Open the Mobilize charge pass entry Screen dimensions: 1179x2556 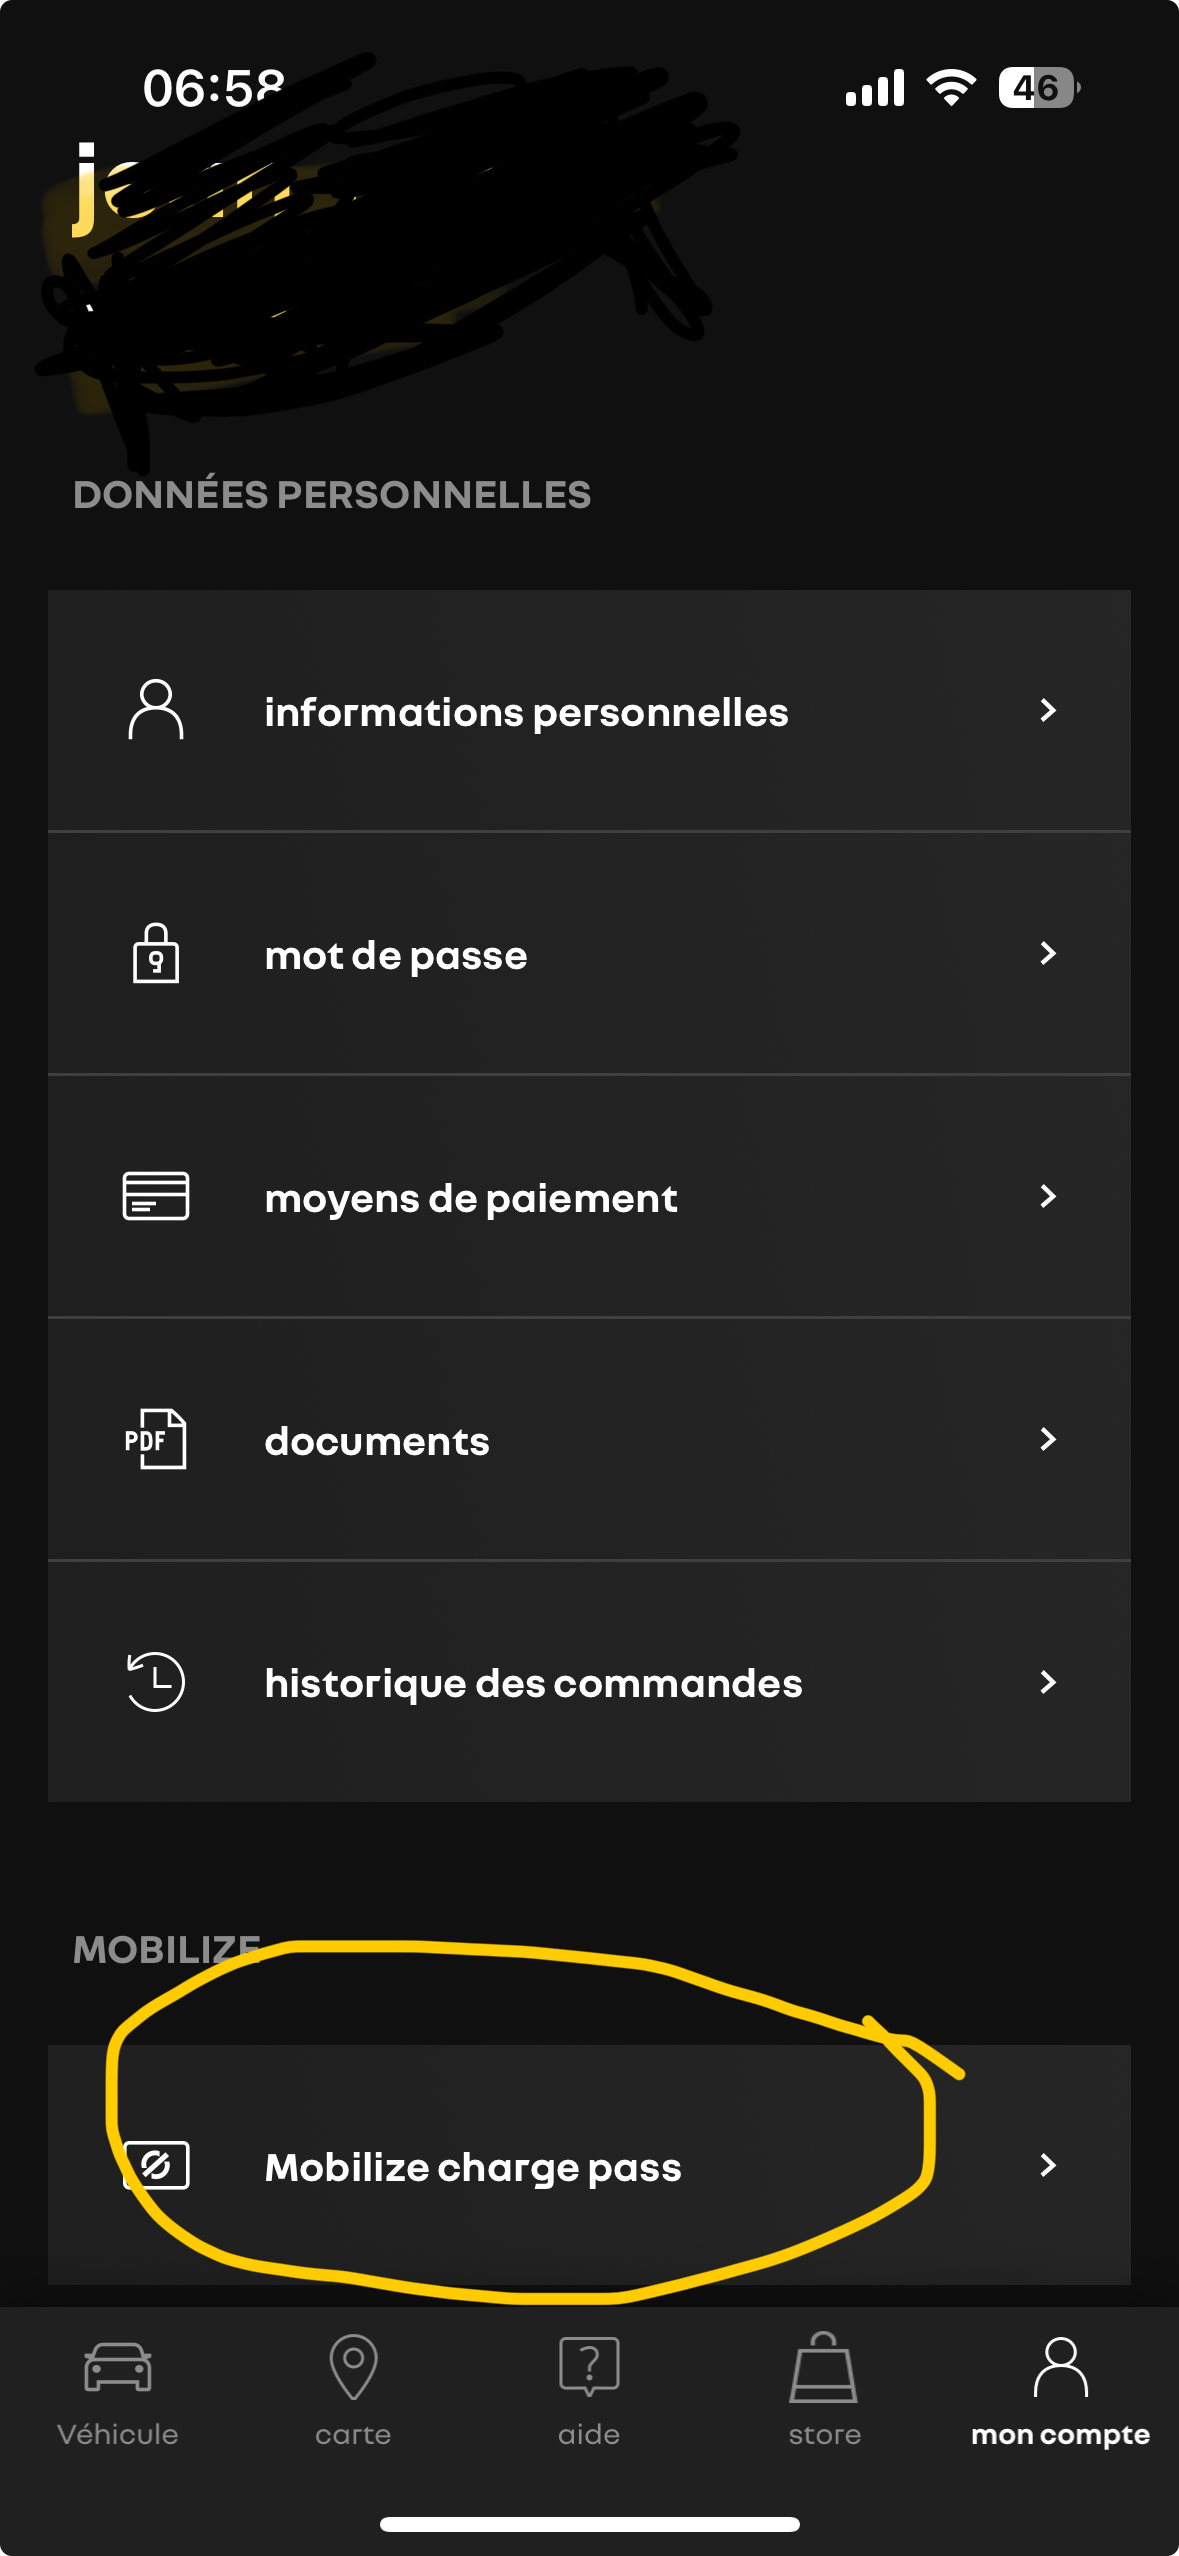click(589, 2165)
